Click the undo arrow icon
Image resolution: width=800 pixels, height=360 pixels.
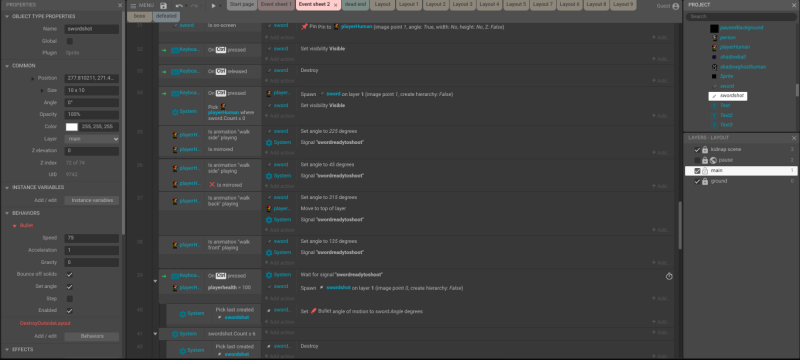point(179,6)
